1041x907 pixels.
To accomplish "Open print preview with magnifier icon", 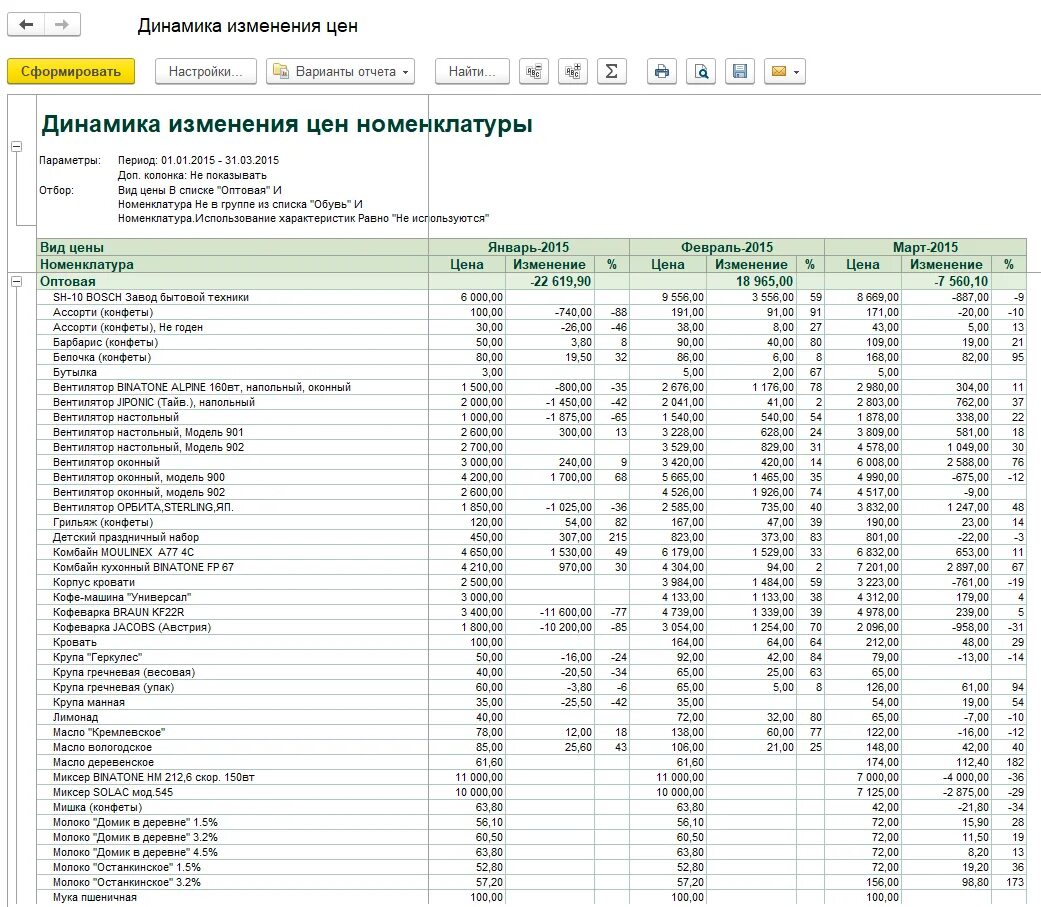I will tap(701, 71).
